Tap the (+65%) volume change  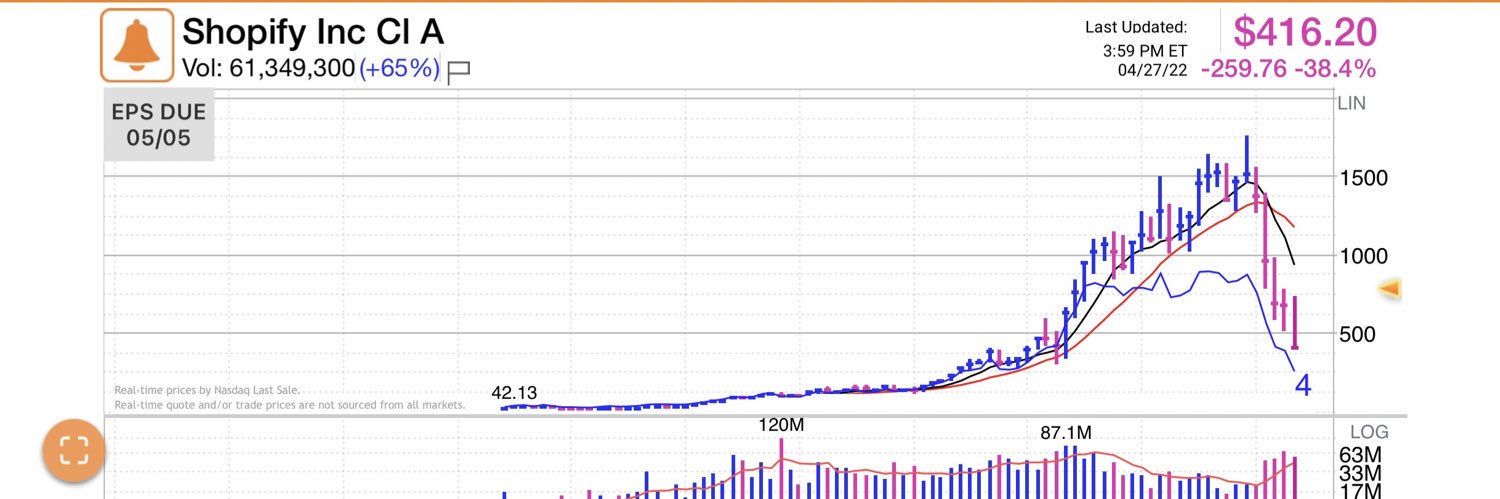point(399,69)
